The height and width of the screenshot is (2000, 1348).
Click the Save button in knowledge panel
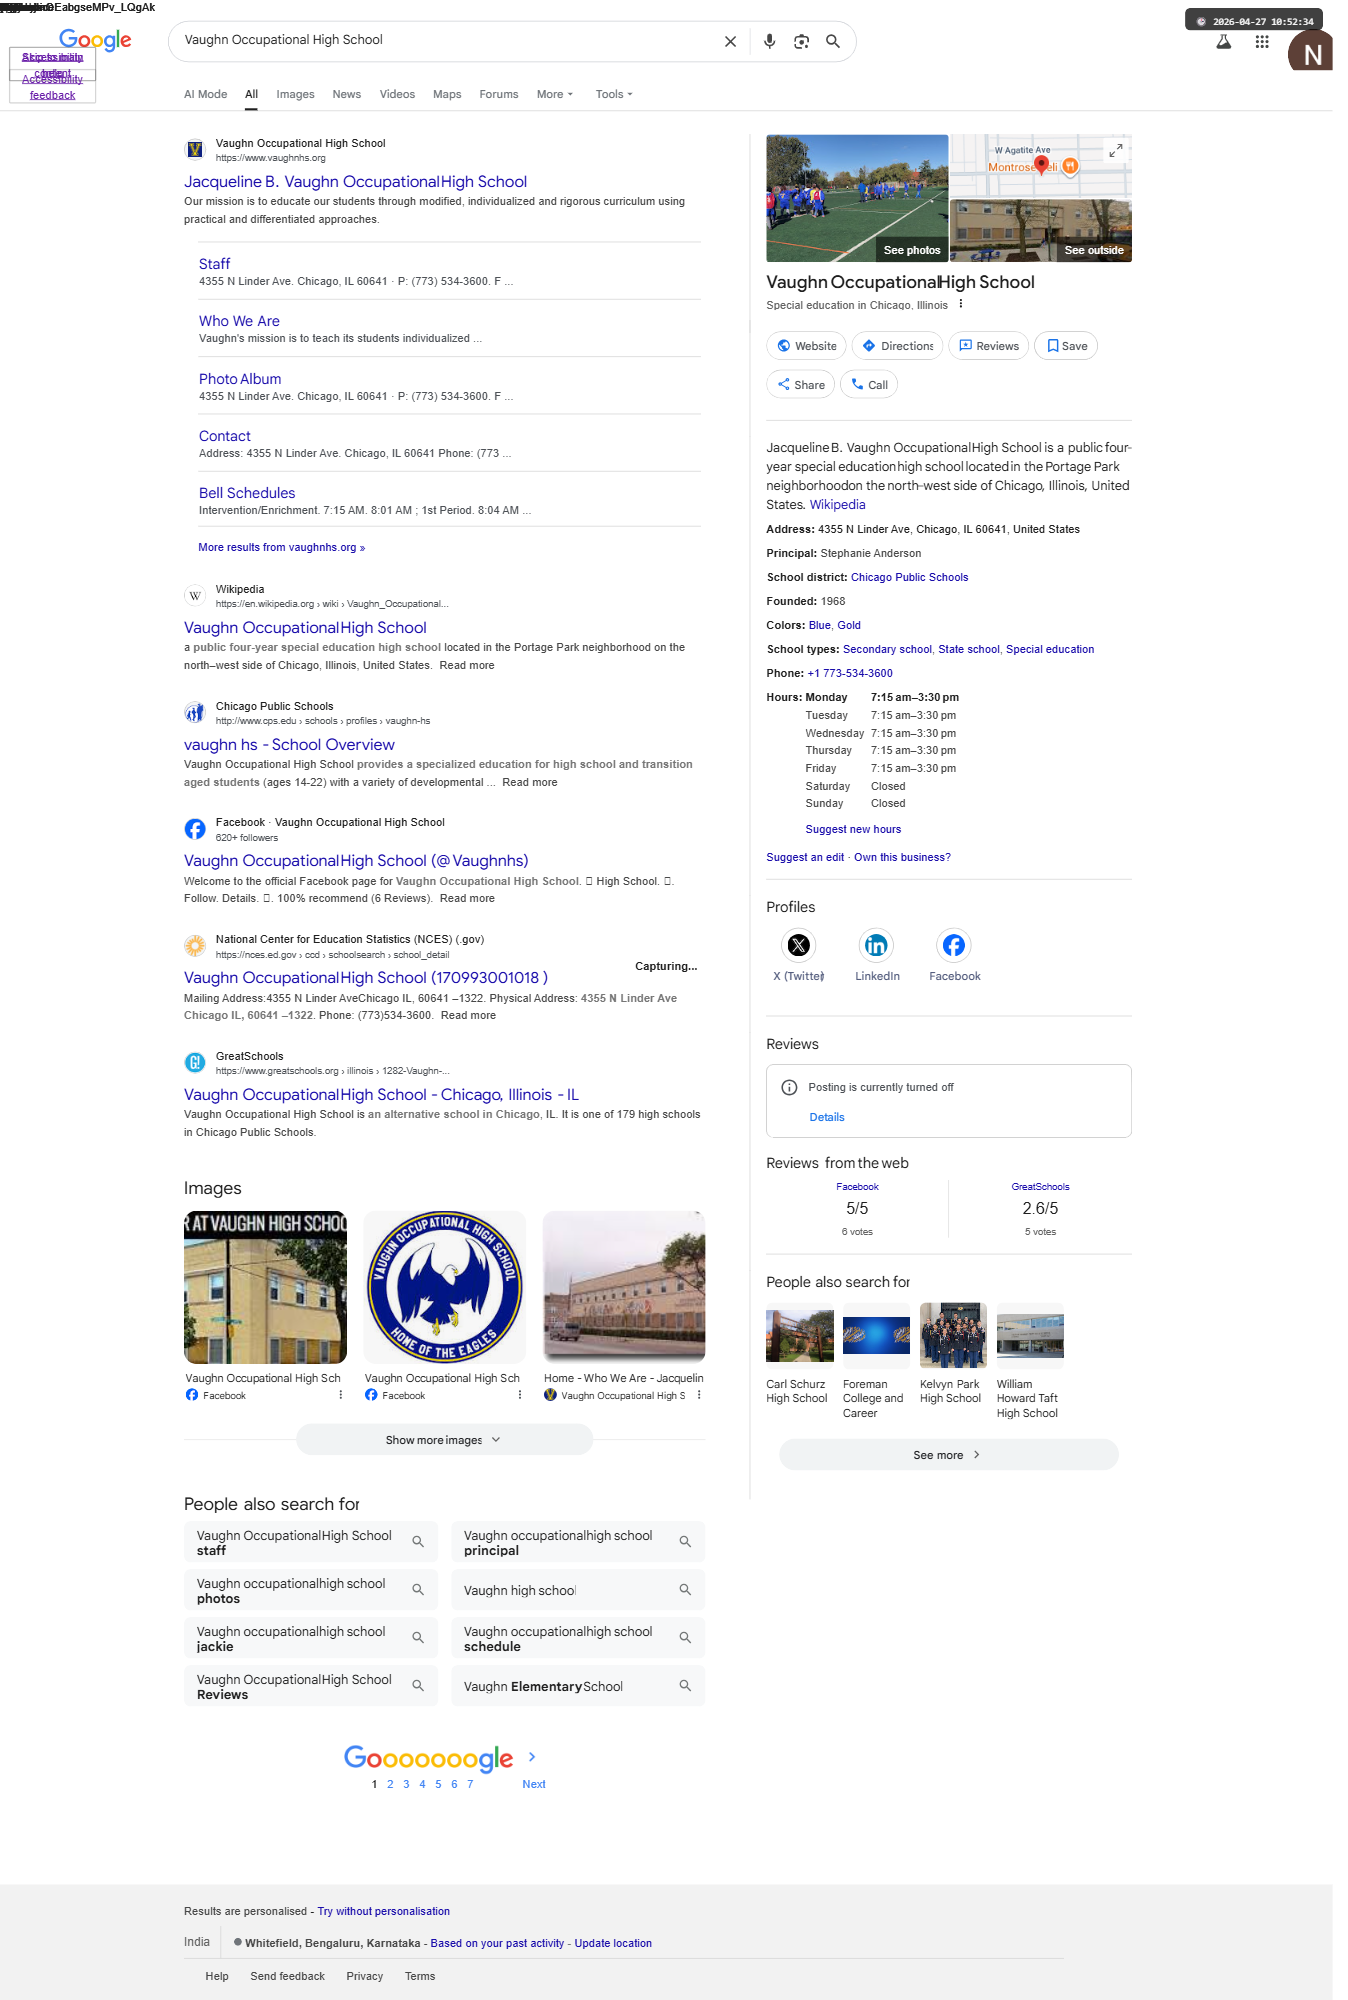point(1066,346)
